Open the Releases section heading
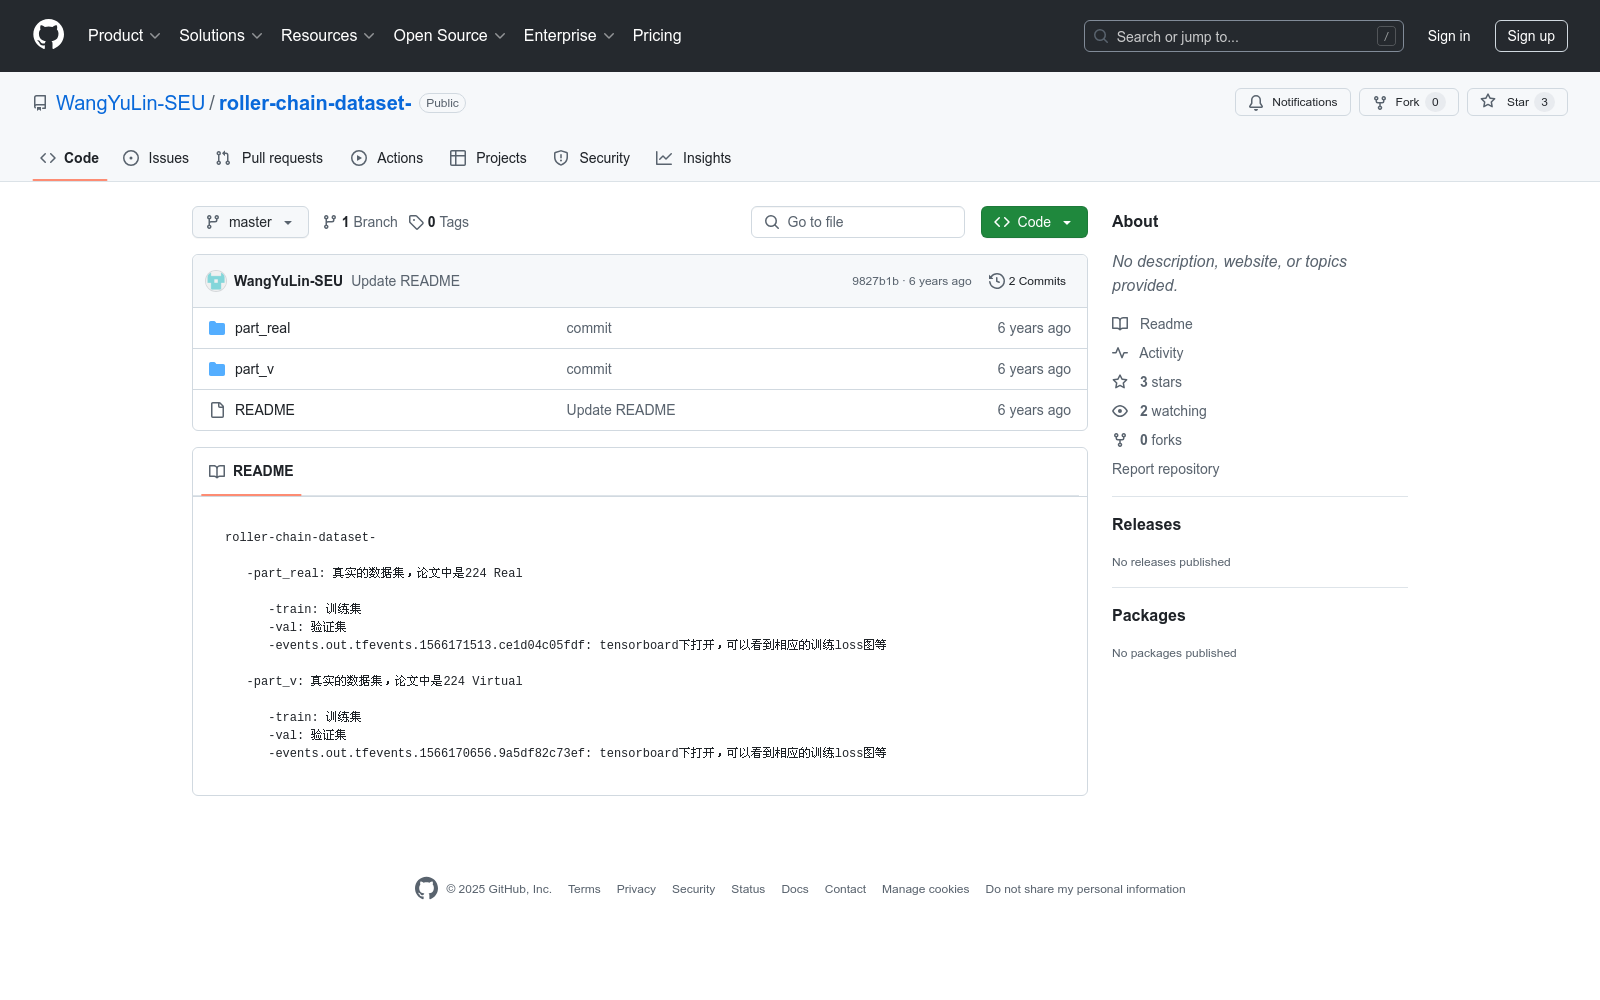This screenshot has height=1000, width=1600. coord(1146,525)
